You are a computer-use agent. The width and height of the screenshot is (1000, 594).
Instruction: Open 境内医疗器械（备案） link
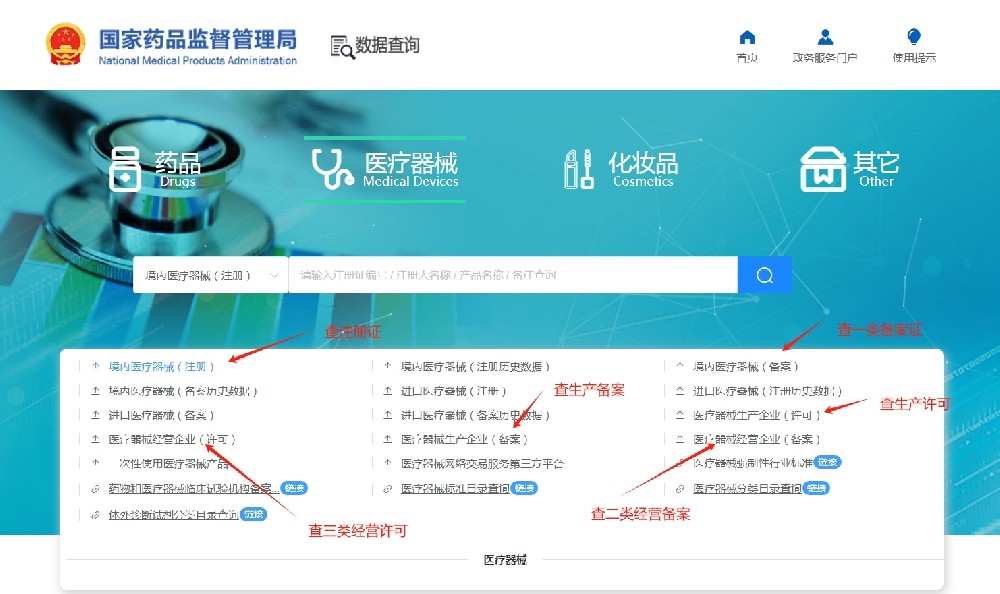click(746, 367)
